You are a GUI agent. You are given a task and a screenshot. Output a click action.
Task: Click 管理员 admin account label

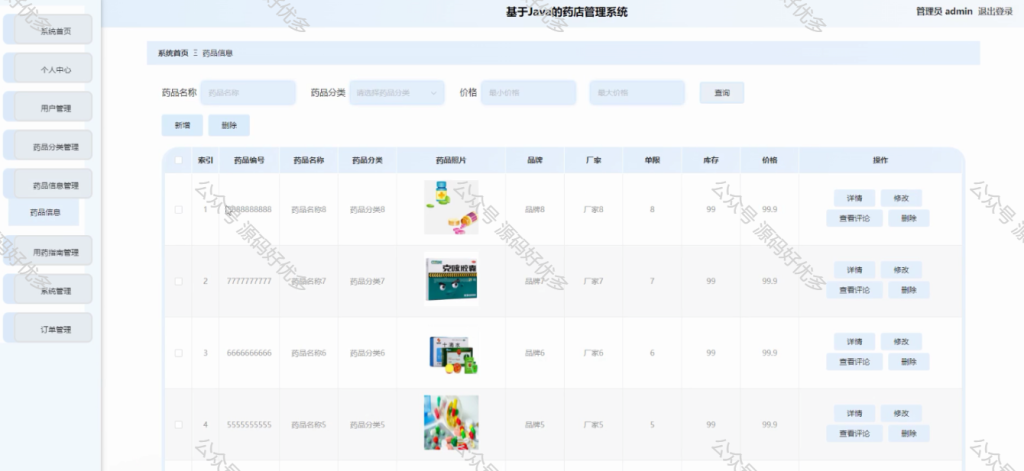tap(944, 12)
